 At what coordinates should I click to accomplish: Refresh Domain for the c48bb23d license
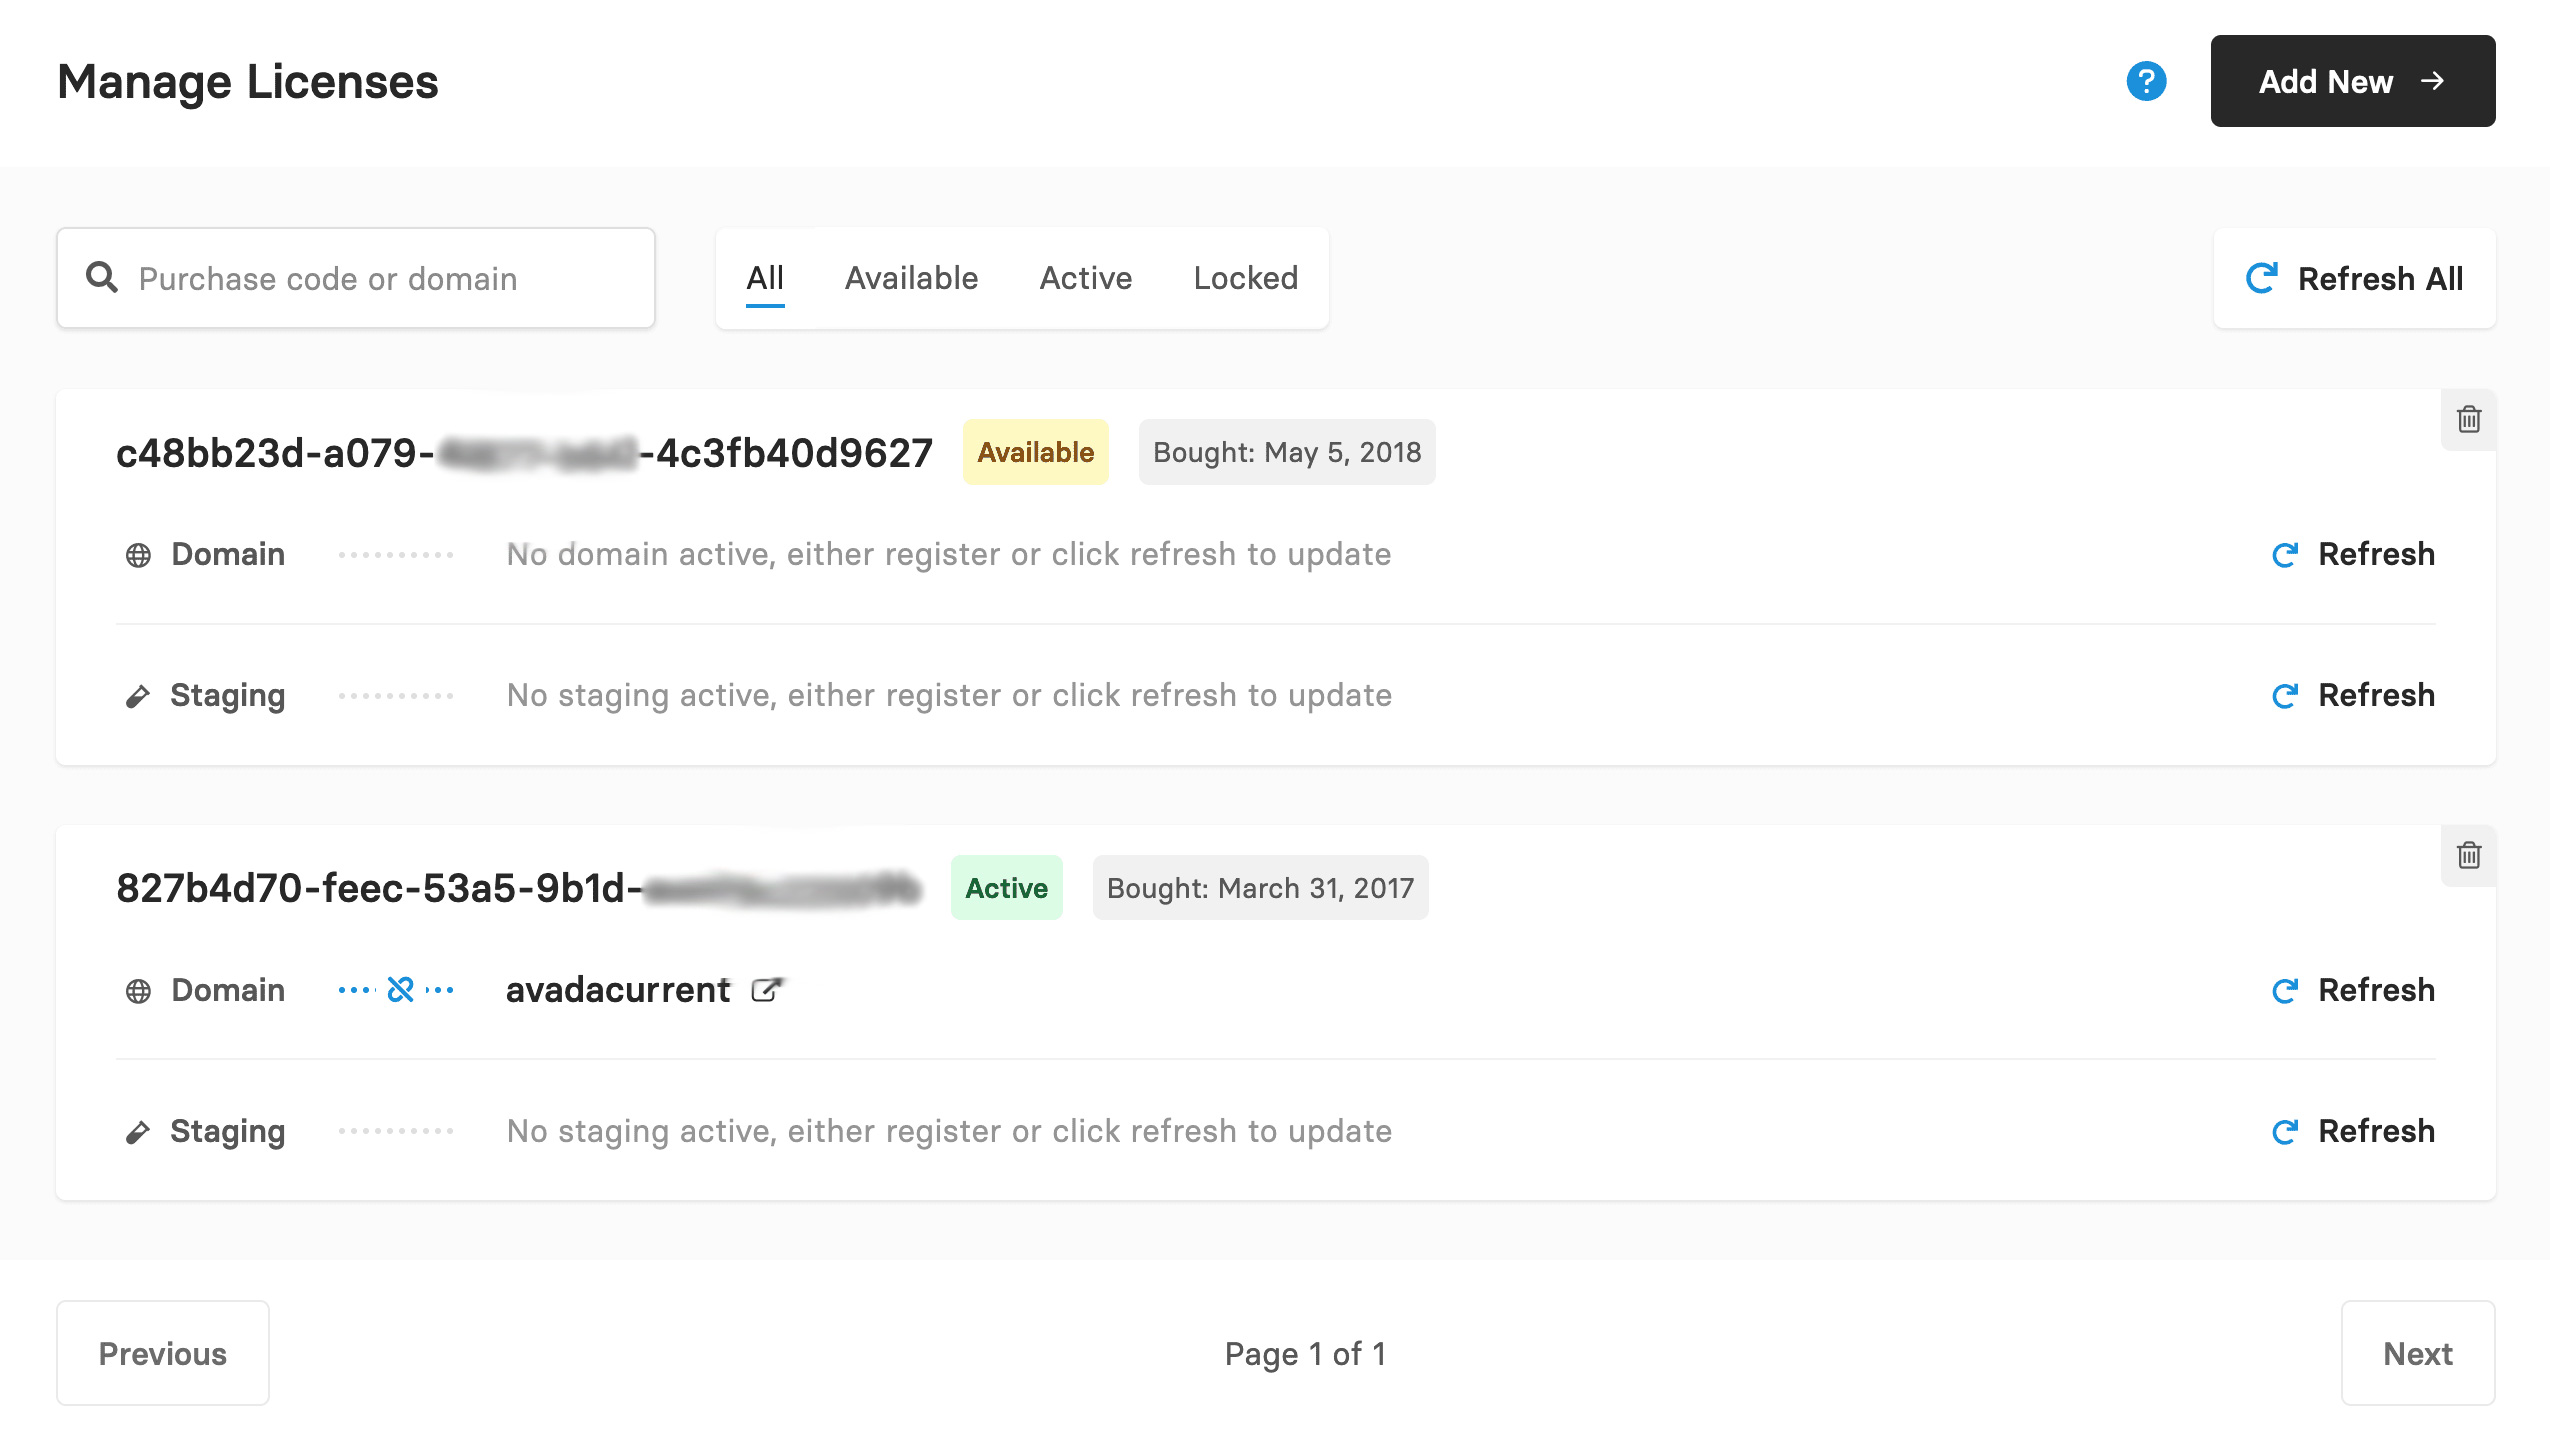[x=2353, y=554]
